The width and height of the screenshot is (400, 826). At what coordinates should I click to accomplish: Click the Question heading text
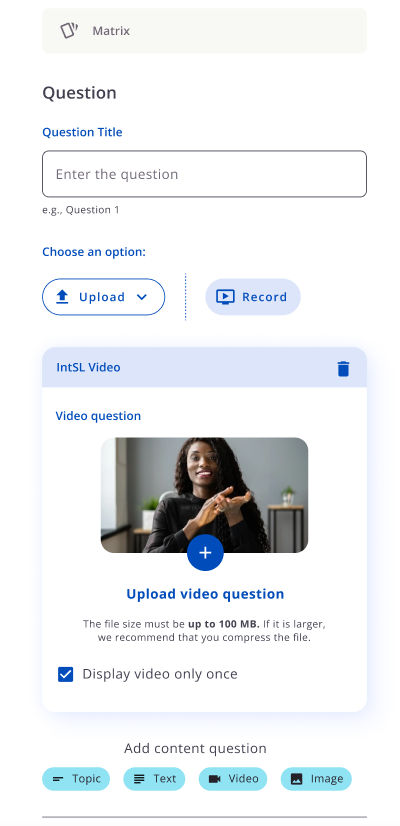(x=79, y=93)
